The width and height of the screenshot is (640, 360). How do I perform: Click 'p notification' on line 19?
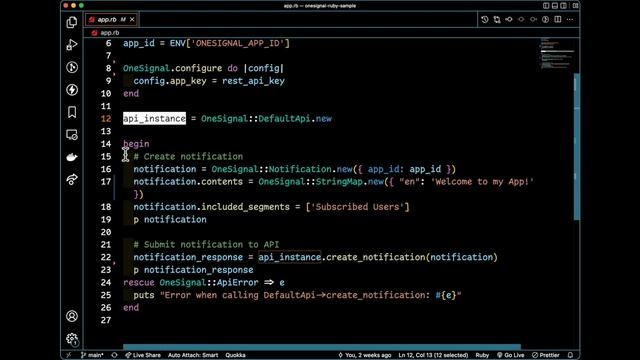click(170, 220)
